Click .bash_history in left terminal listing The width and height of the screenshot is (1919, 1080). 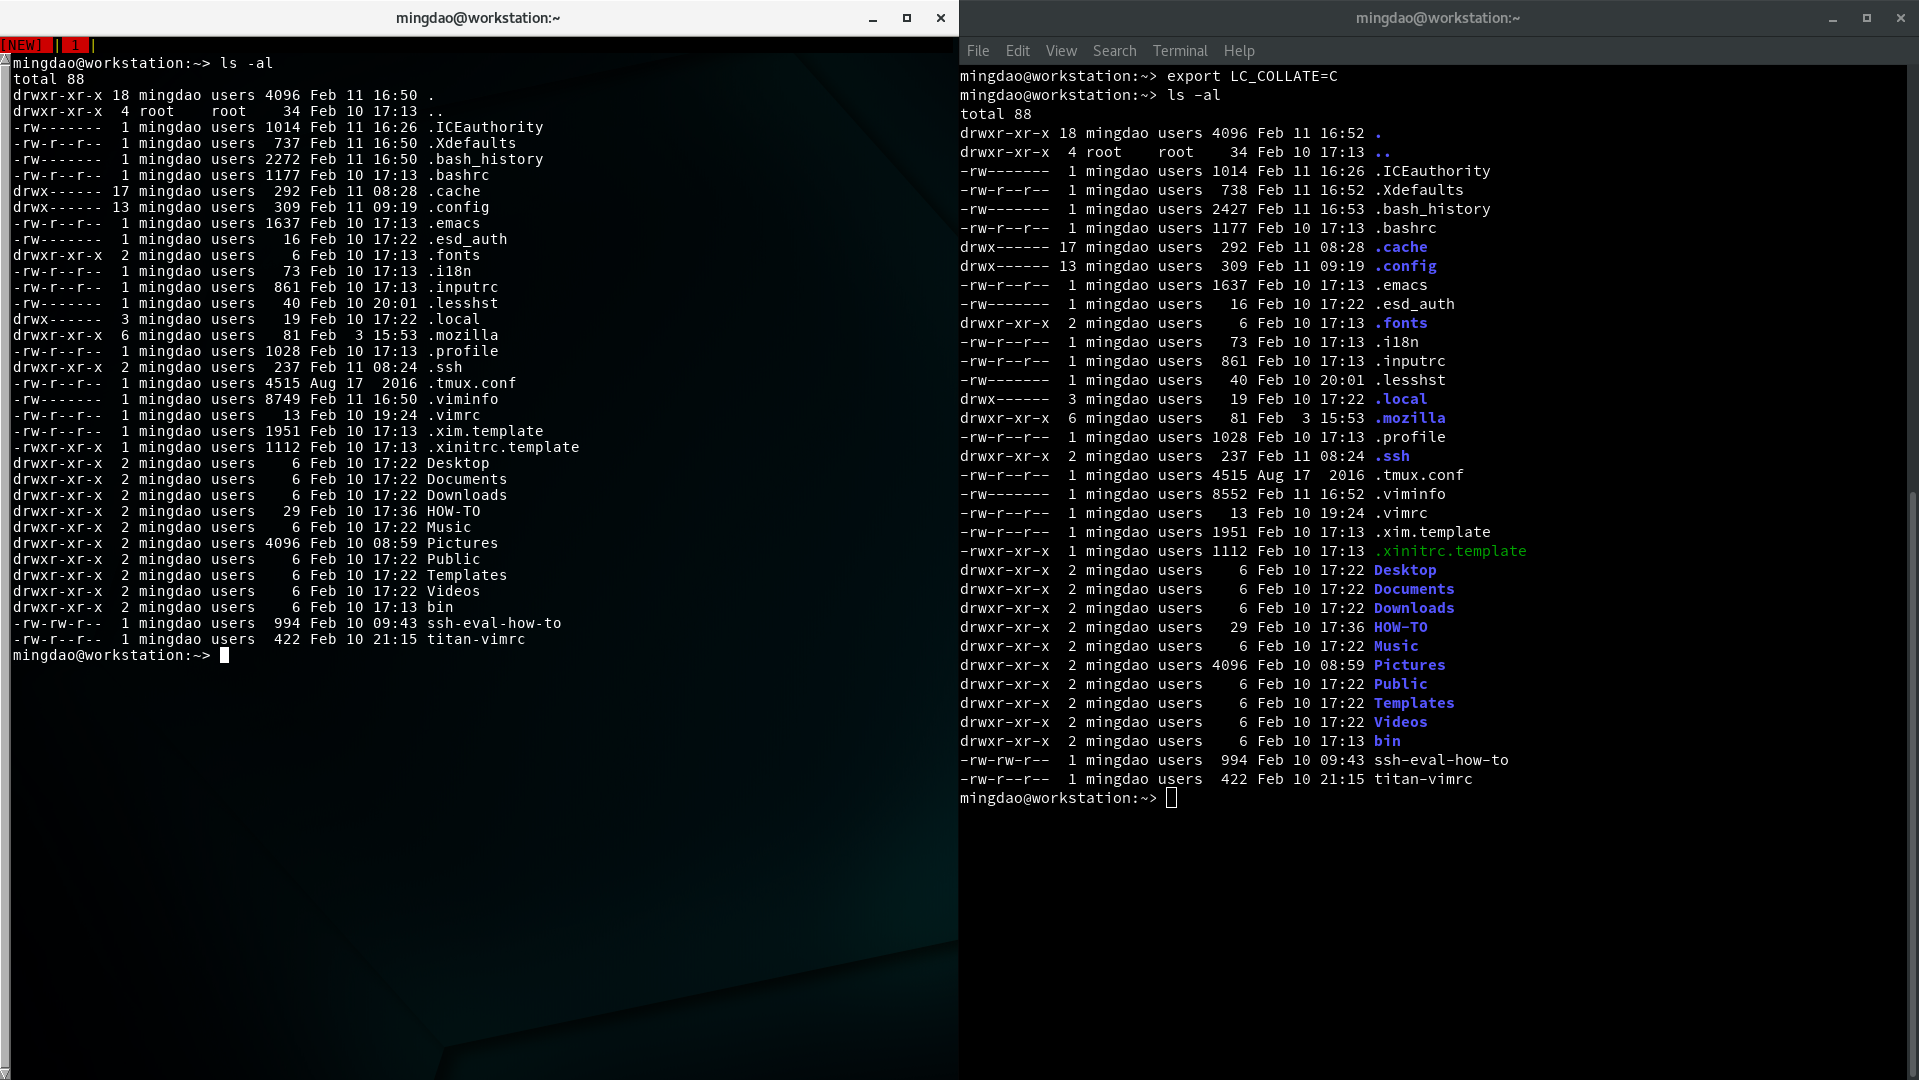(x=485, y=159)
